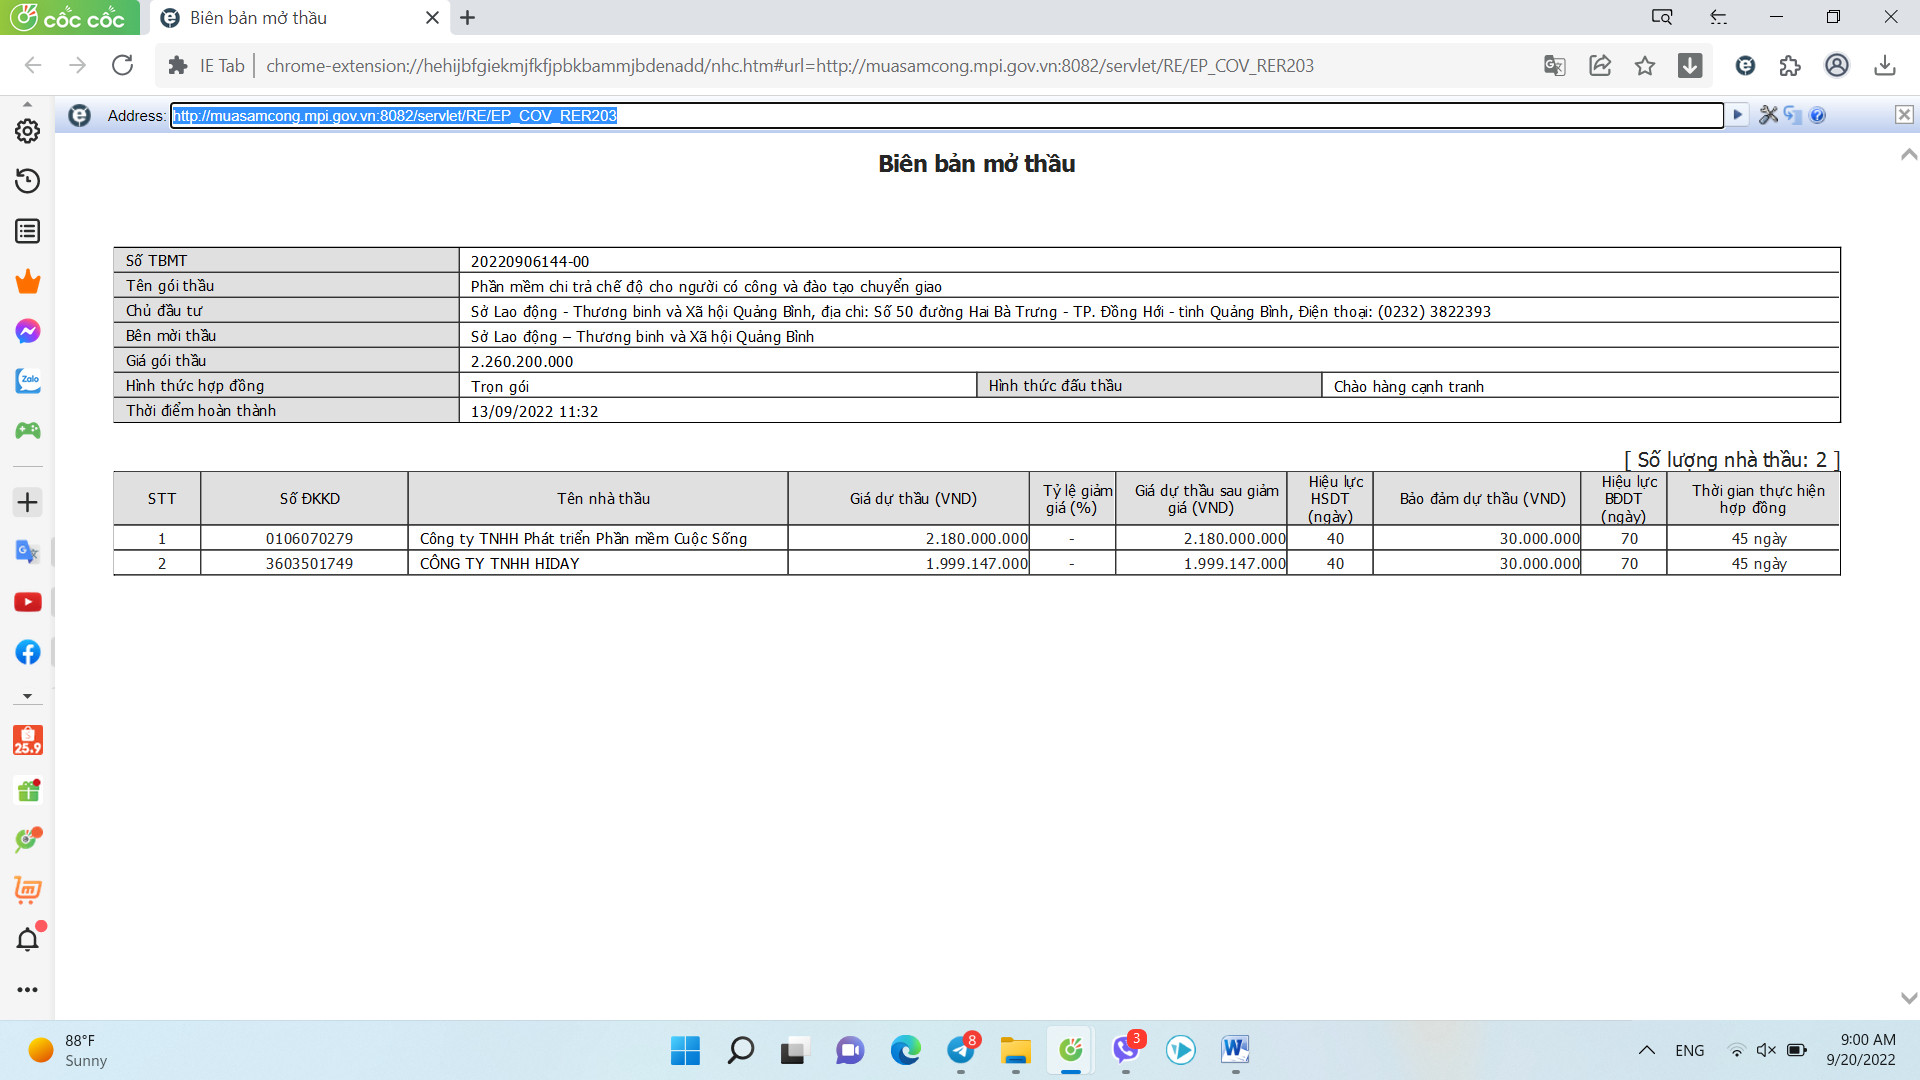Click the IE Tab go arrow button

tap(1738, 115)
